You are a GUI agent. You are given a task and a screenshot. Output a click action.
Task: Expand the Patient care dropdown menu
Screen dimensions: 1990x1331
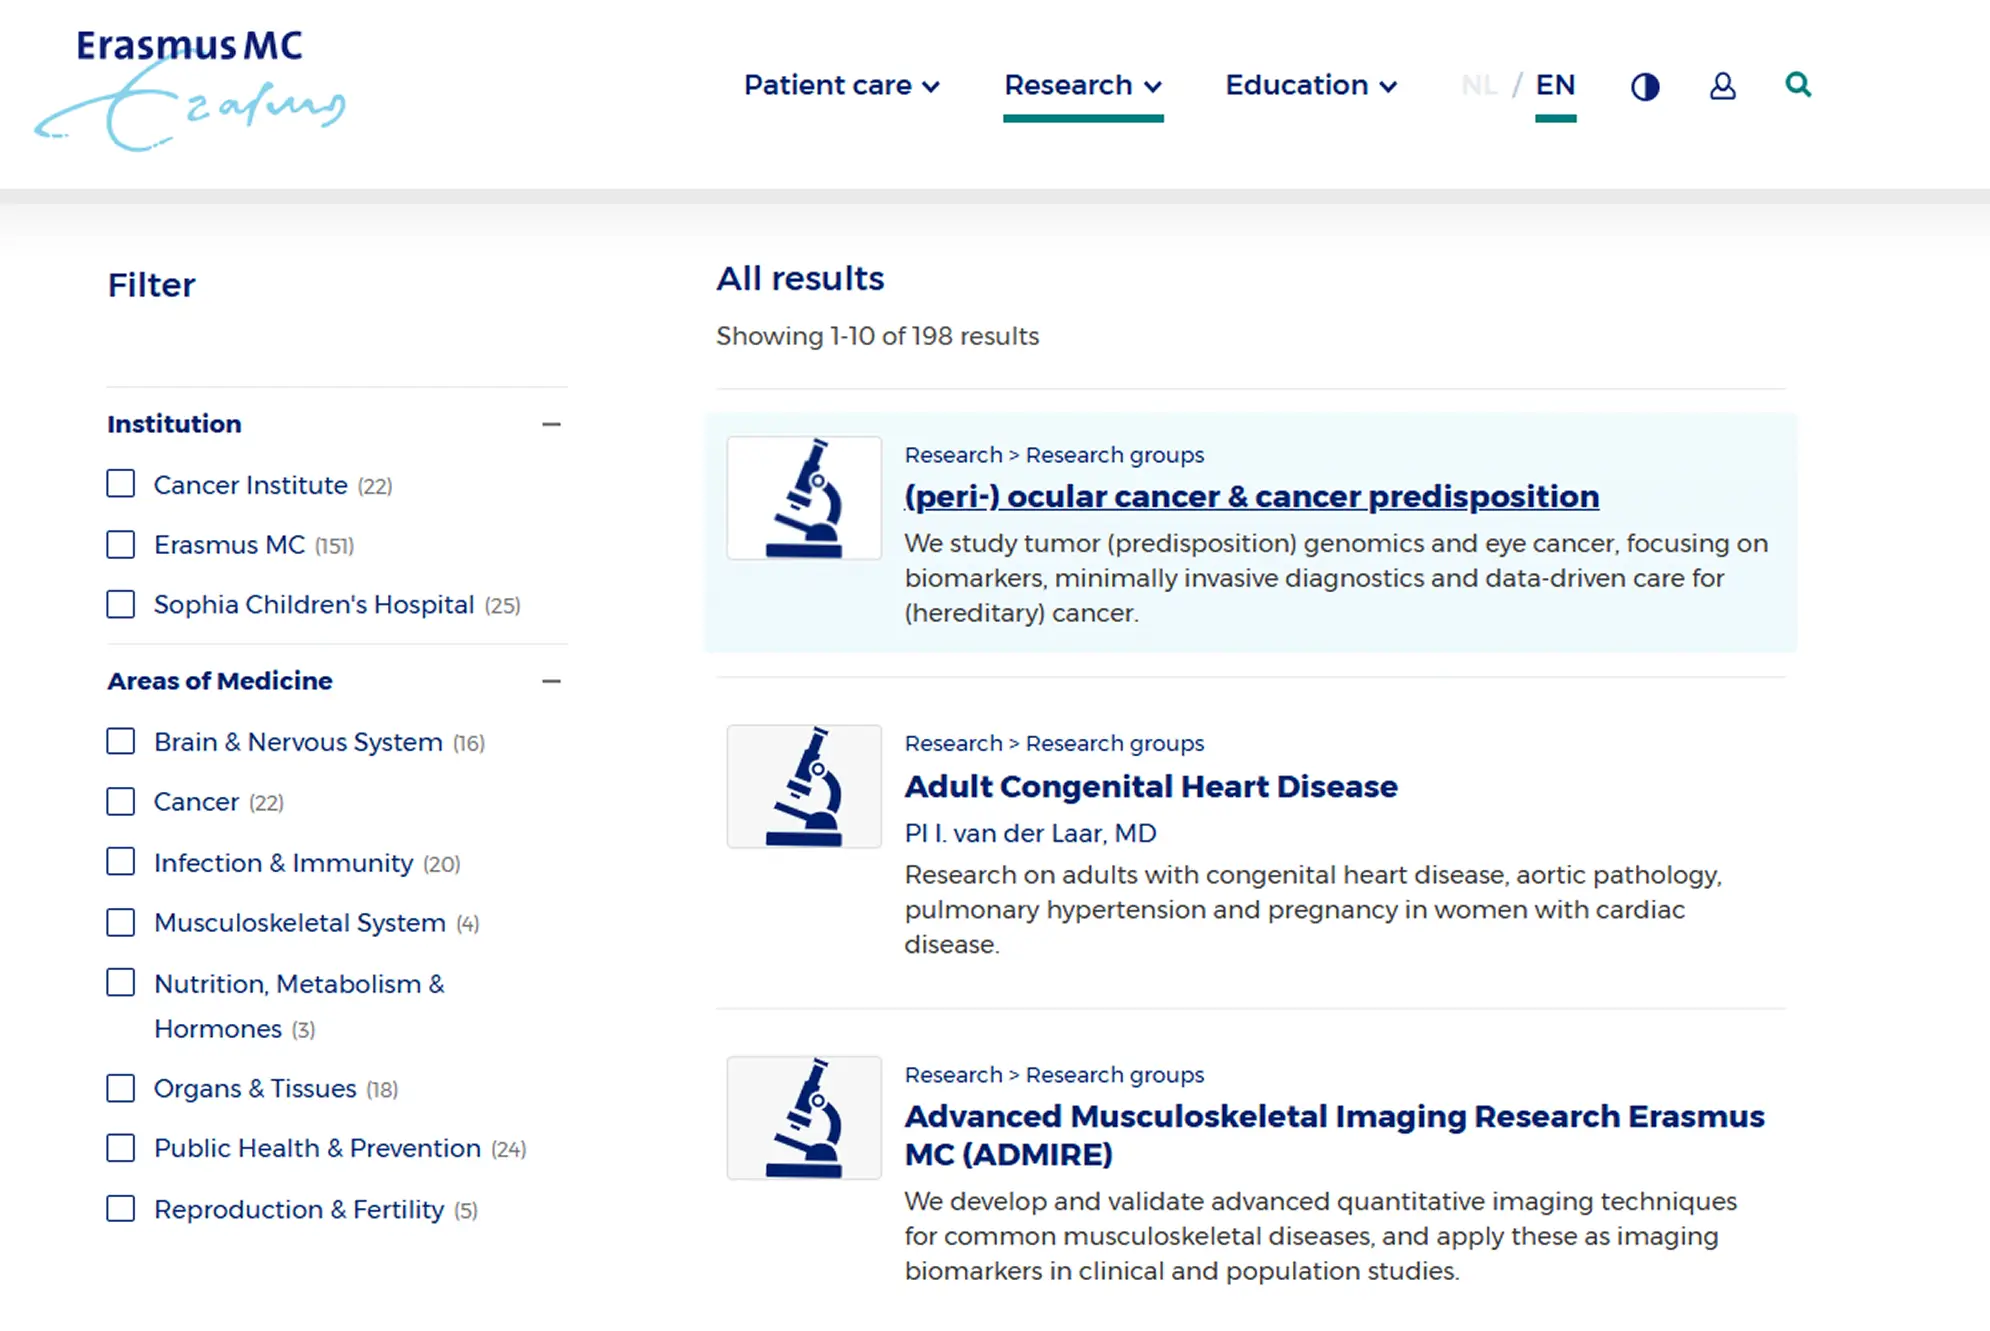[841, 86]
